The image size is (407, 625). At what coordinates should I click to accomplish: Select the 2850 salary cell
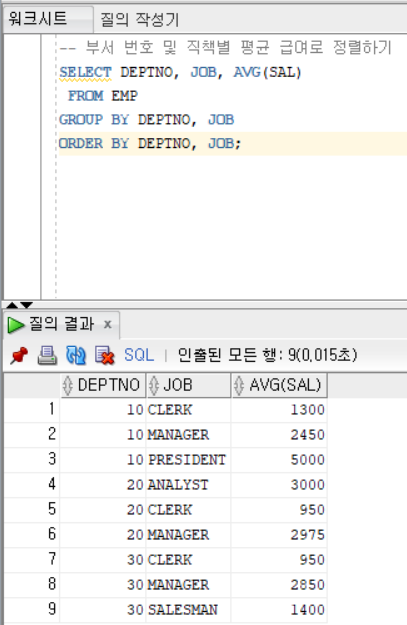click(279, 585)
